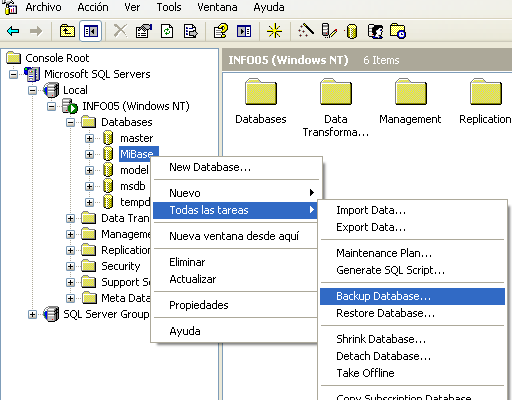Choose Nueva ventana desde aquí
Image resolution: width=512 pixels, height=400 pixels.
(x=236, y=236)
